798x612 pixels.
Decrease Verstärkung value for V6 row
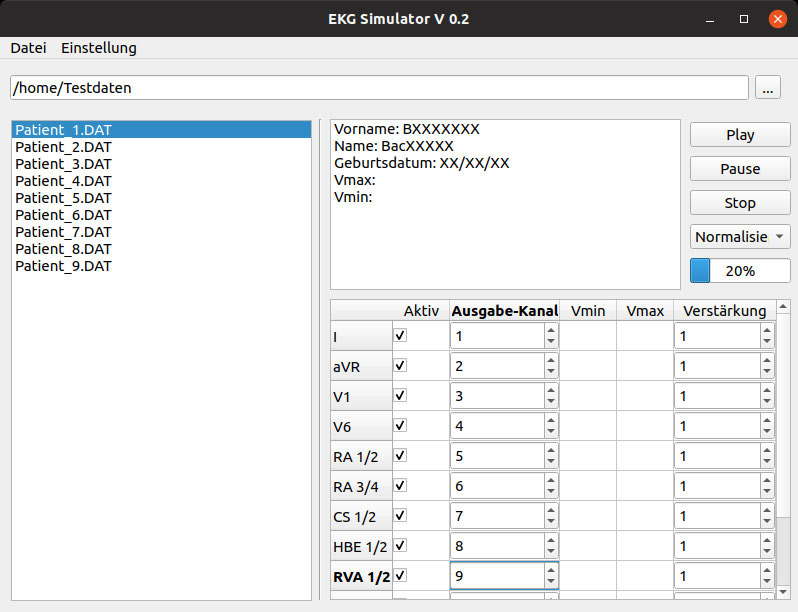tap(767, 432)
